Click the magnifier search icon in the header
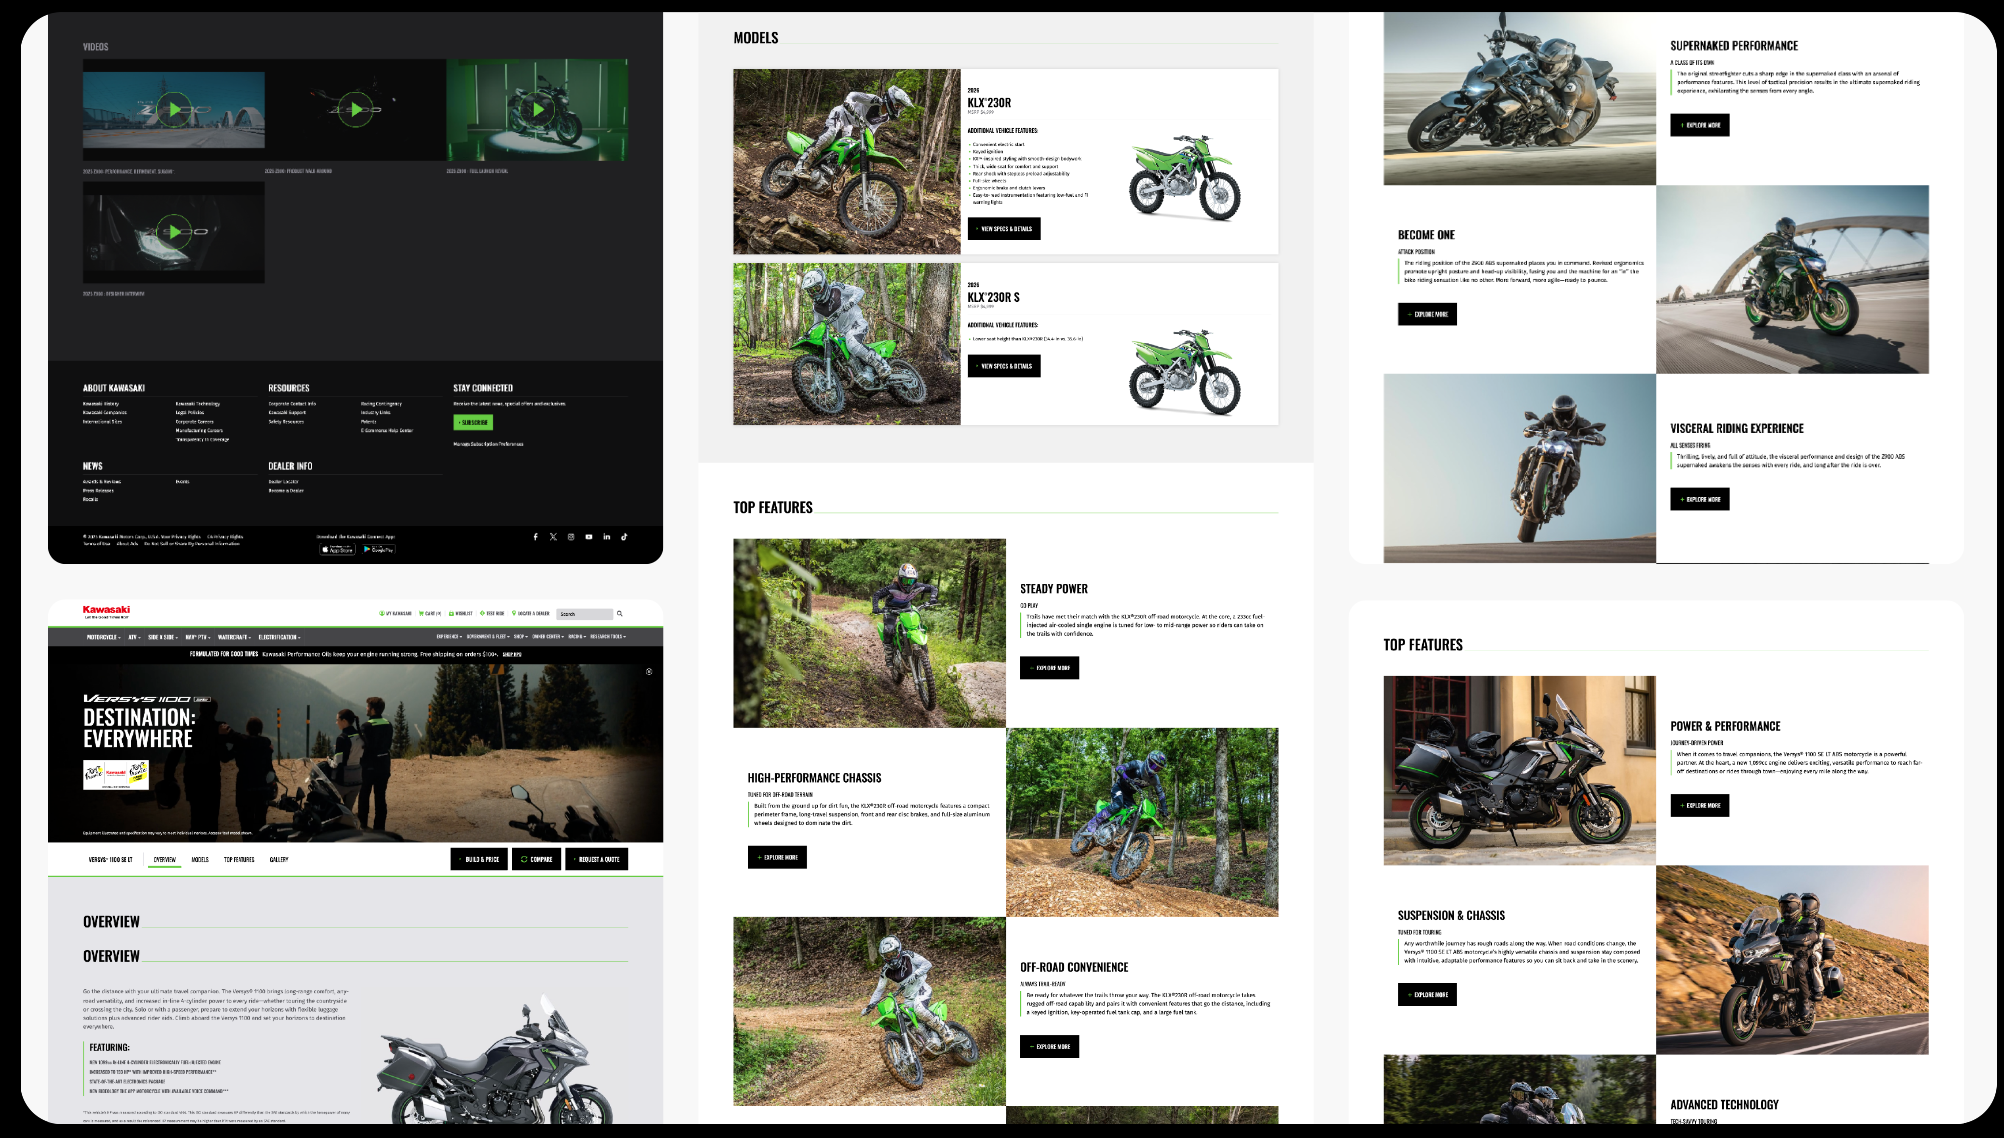2004x1138 pixels. click(x=620, y=613)
